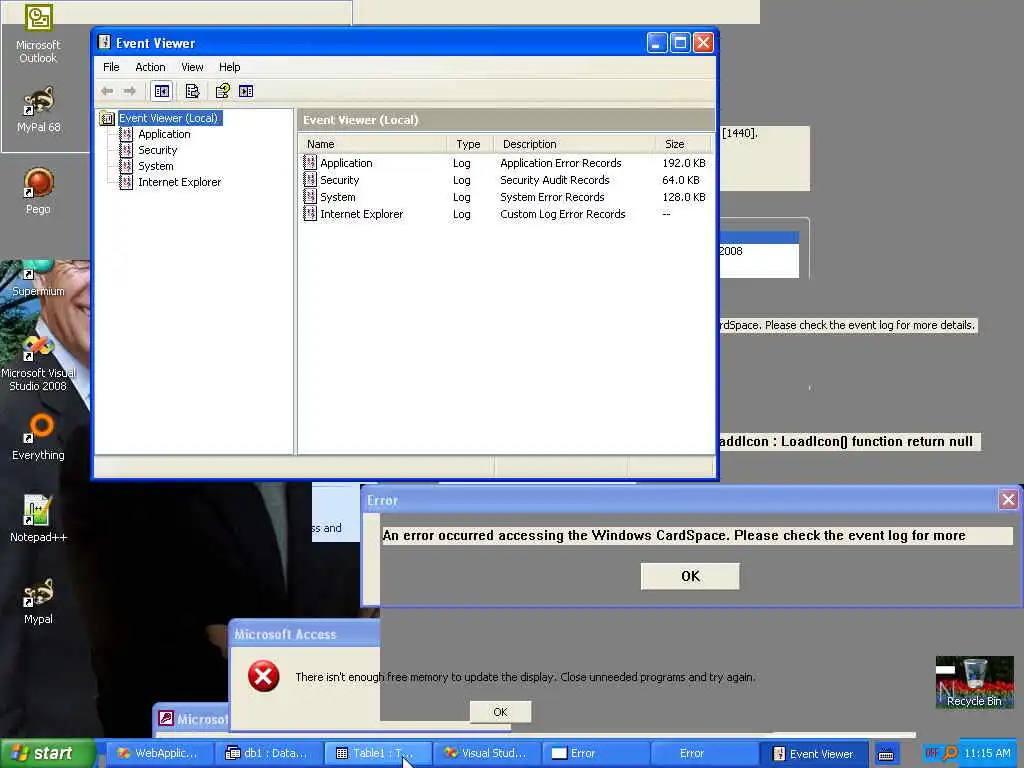Sort the list by the Name column header
This screenshot has width=1024, height=768.
point(372,144)
